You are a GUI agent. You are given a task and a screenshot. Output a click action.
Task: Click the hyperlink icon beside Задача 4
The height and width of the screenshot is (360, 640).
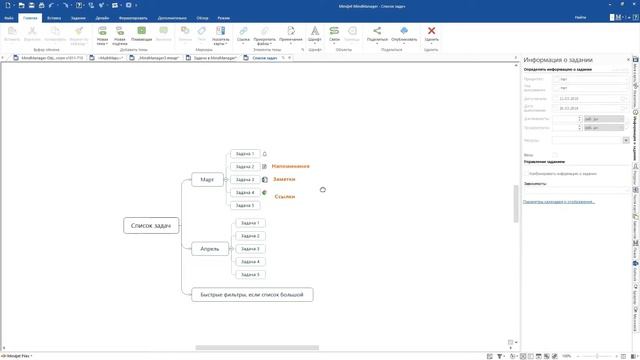[264, 192]
